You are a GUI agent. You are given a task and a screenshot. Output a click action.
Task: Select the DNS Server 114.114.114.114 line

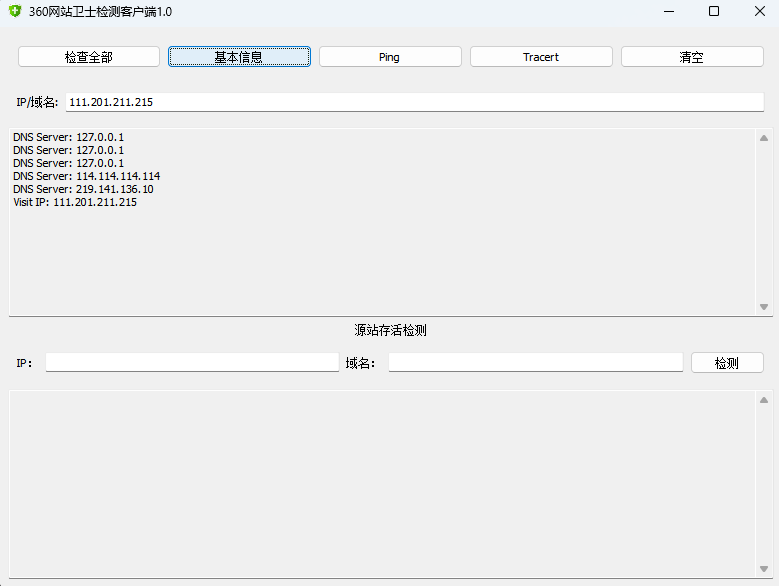(x=86, y=176)
